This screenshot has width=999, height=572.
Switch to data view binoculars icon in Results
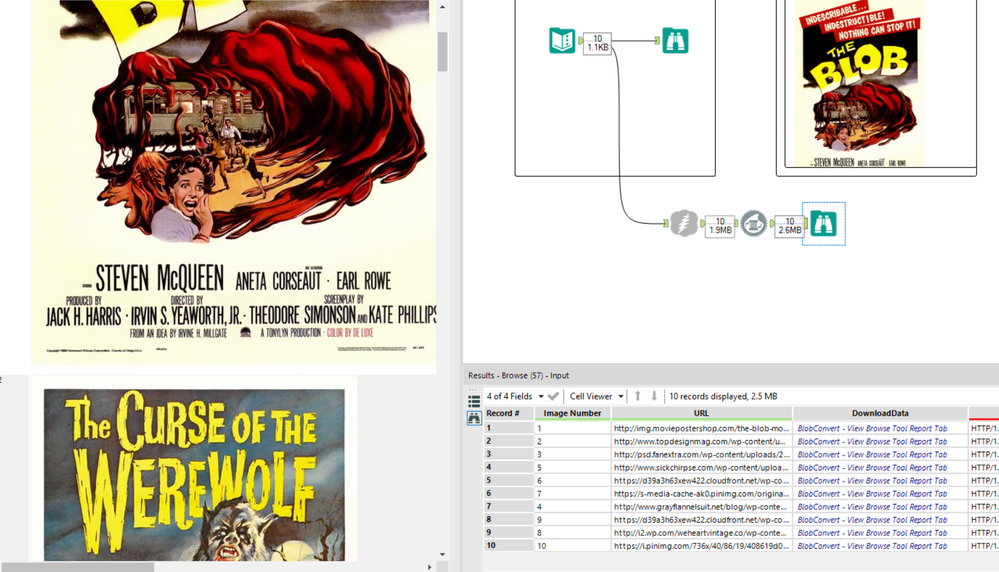pyautogui.click(x=474, y=418)
